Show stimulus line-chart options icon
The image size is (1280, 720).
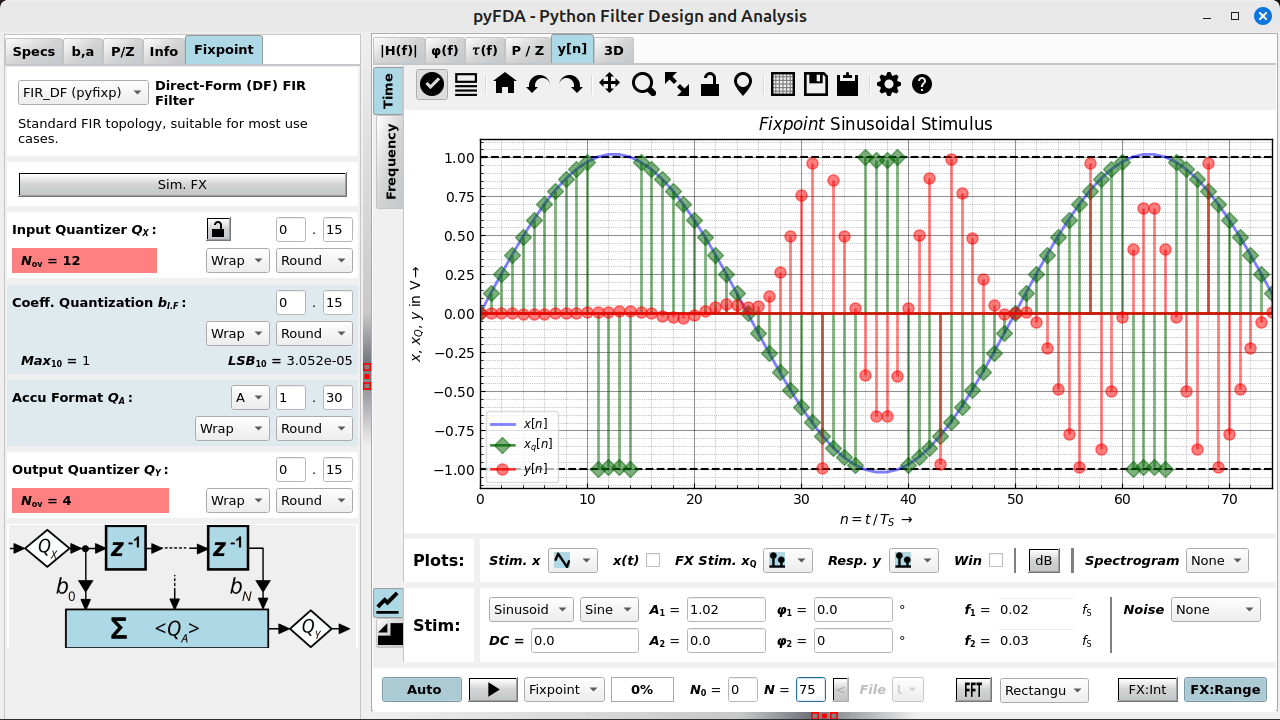coord(387,601)
